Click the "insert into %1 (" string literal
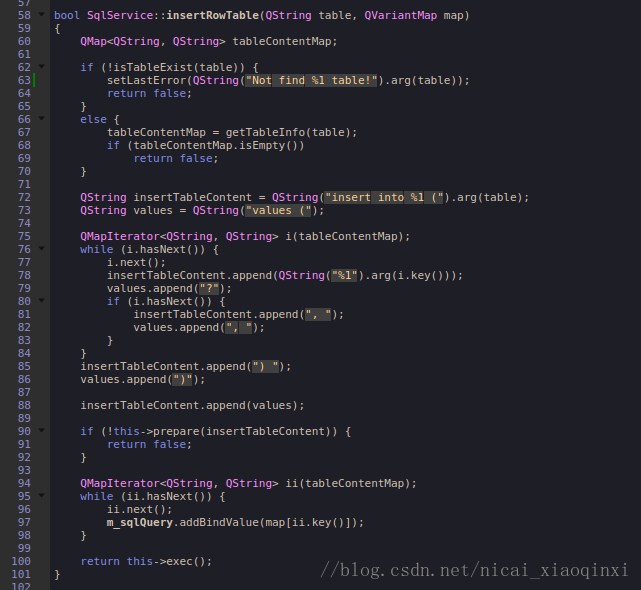The image size is (641, 590). point(384,197)
